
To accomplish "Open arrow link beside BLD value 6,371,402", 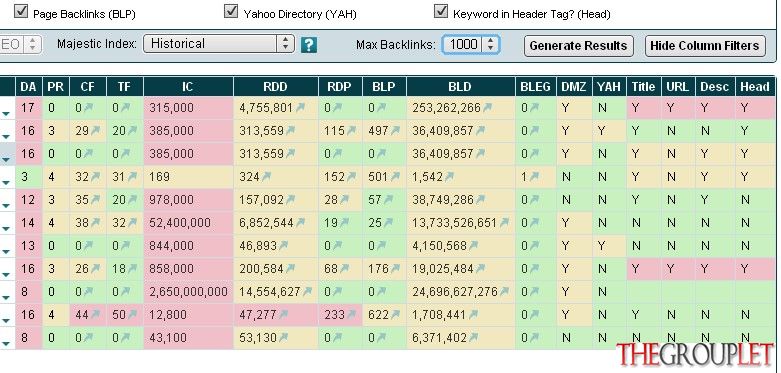I will pos(473,338).
